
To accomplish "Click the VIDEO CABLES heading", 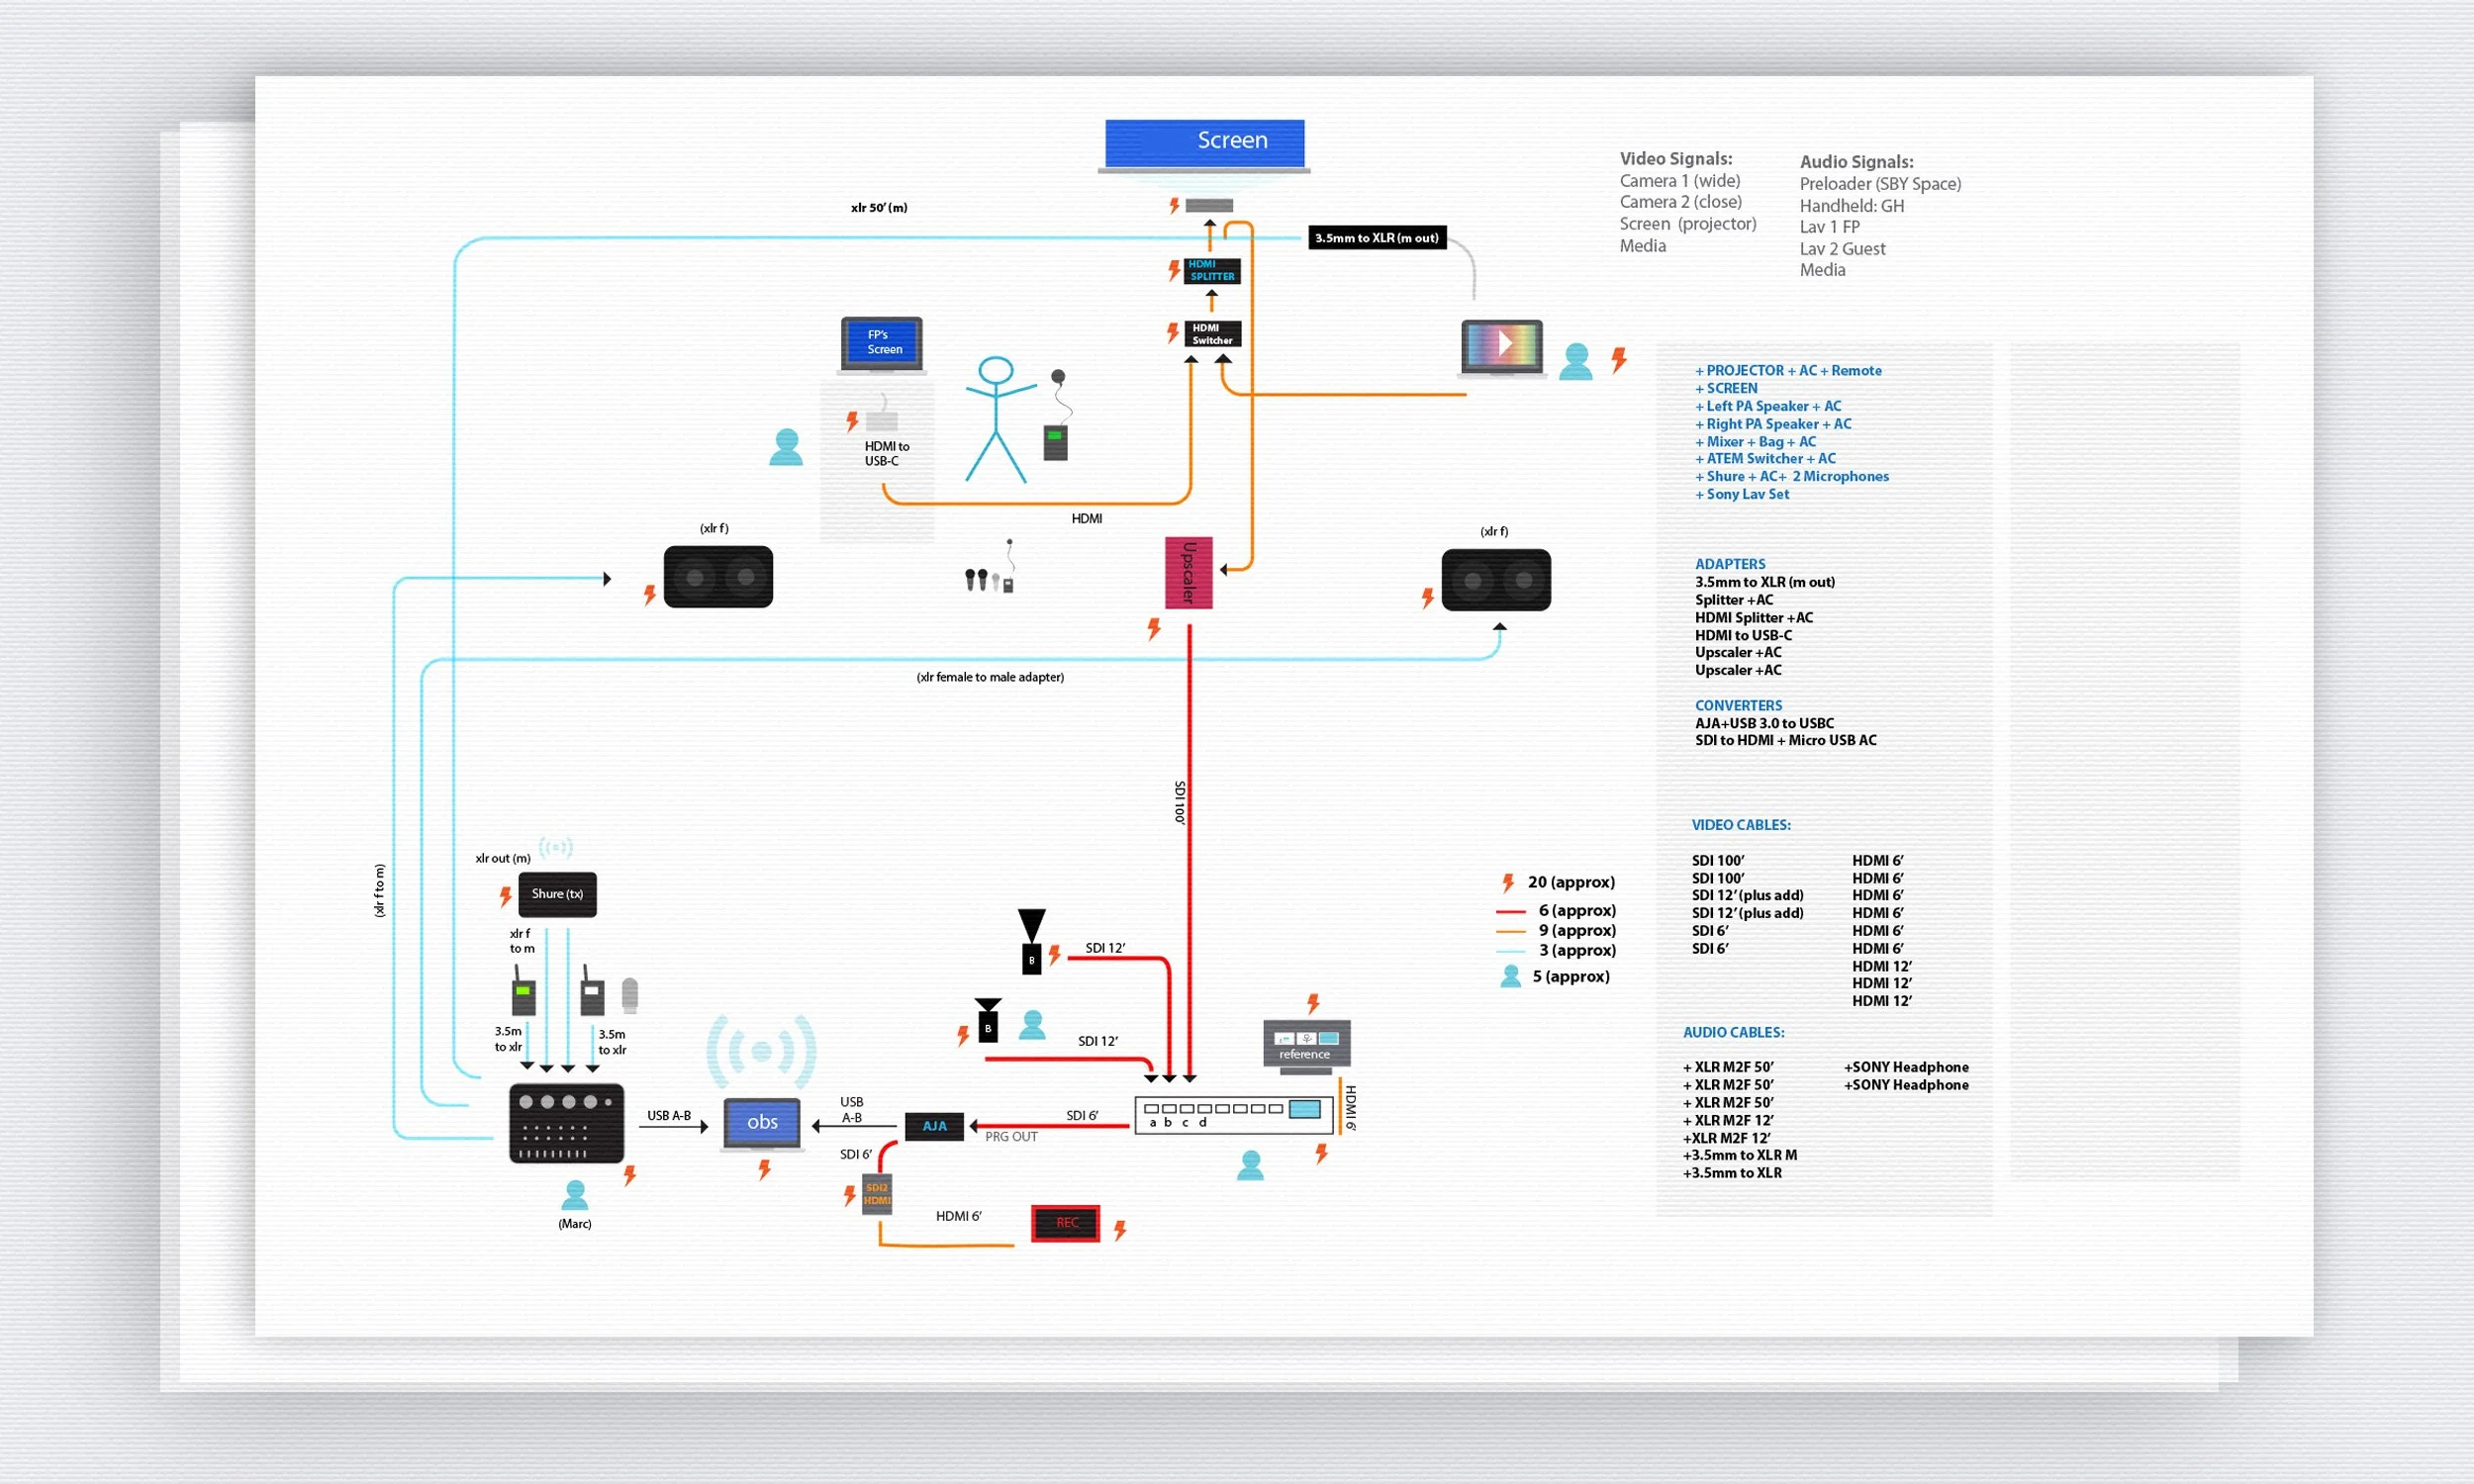I will pyautogui.click(x=1740, y=825).
